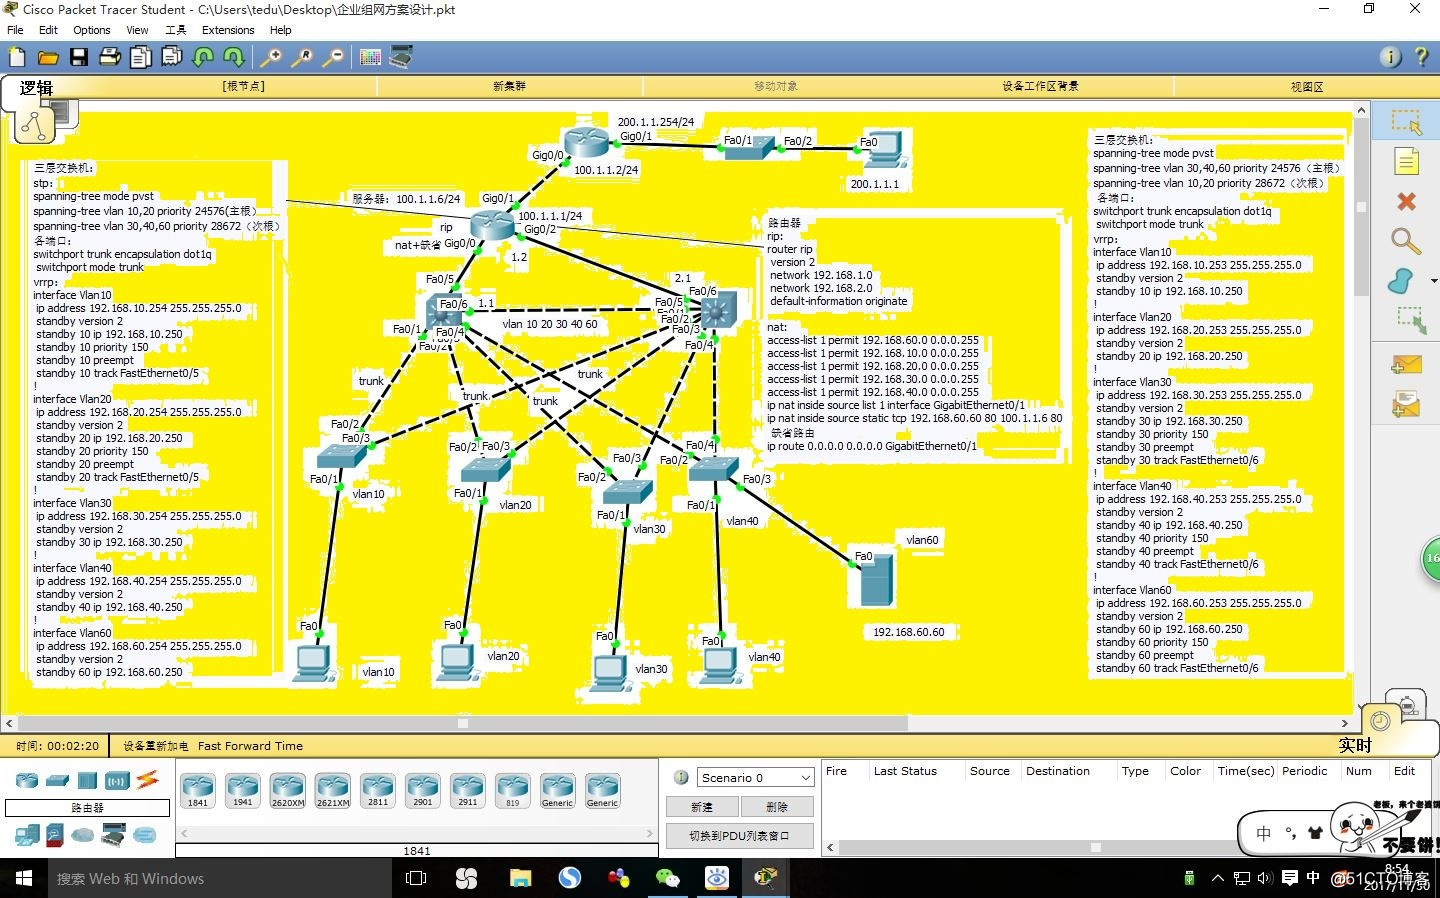Viewport: 1440px width, 898px height.
Task: Activate the red X Delete tool
Action: click(1406, 201)
